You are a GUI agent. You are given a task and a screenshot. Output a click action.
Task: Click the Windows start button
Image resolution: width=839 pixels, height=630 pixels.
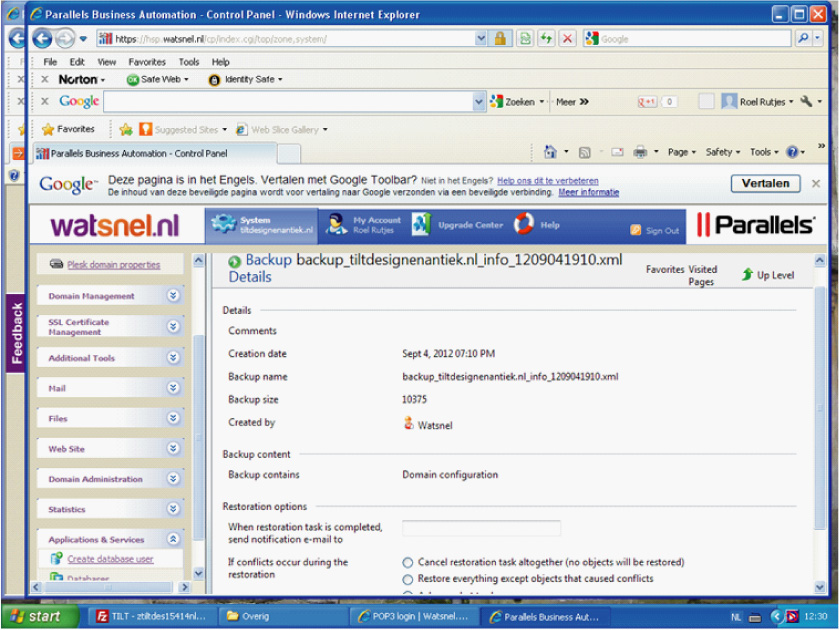click(x=41, y=616)
